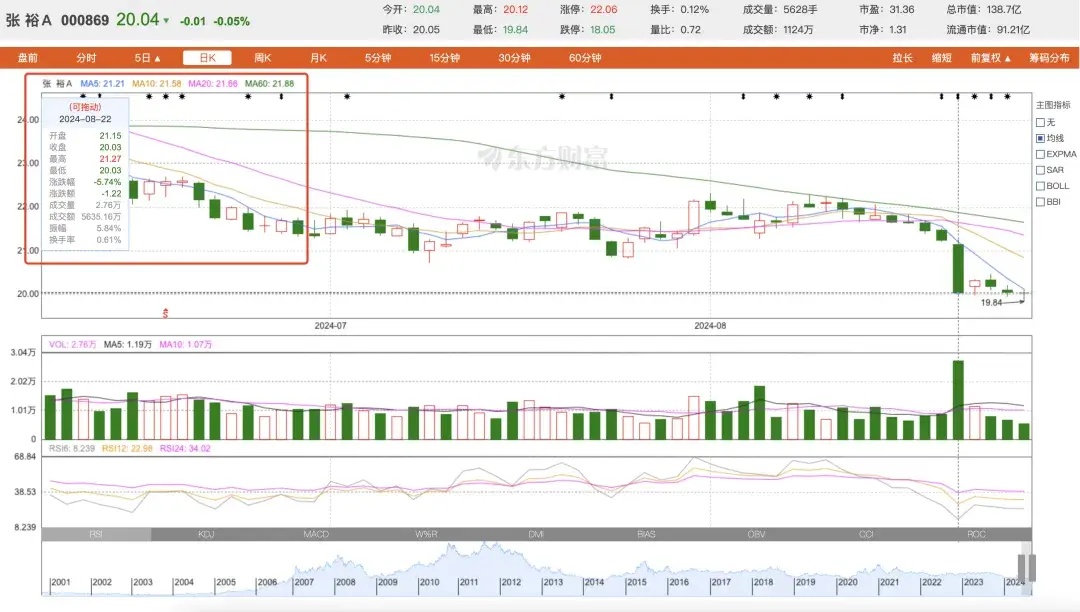The width and height of the screenshot is (1080, 612).
Task: Enable the BOLL main indicator
Action: click(1041, 186)
